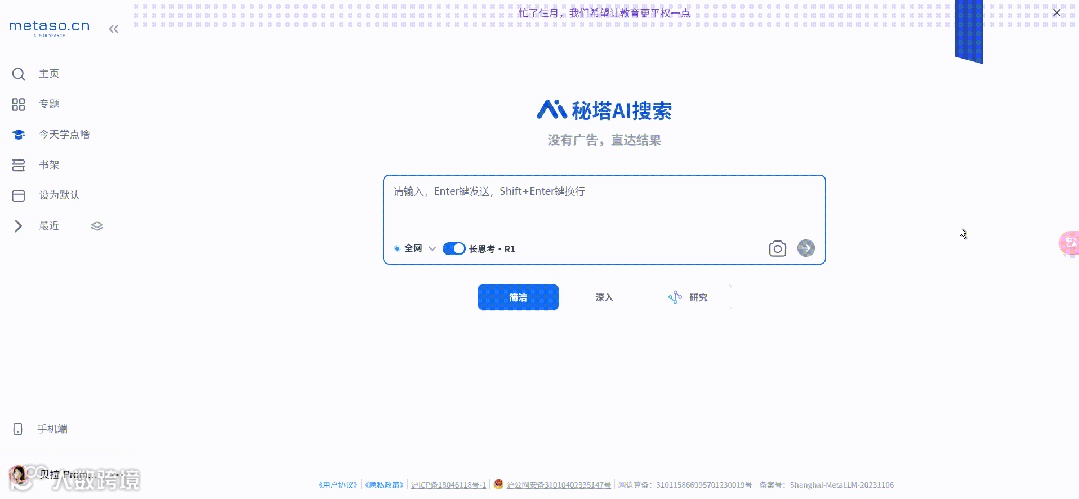Open the user avatar at bottom left

(18, 475)
